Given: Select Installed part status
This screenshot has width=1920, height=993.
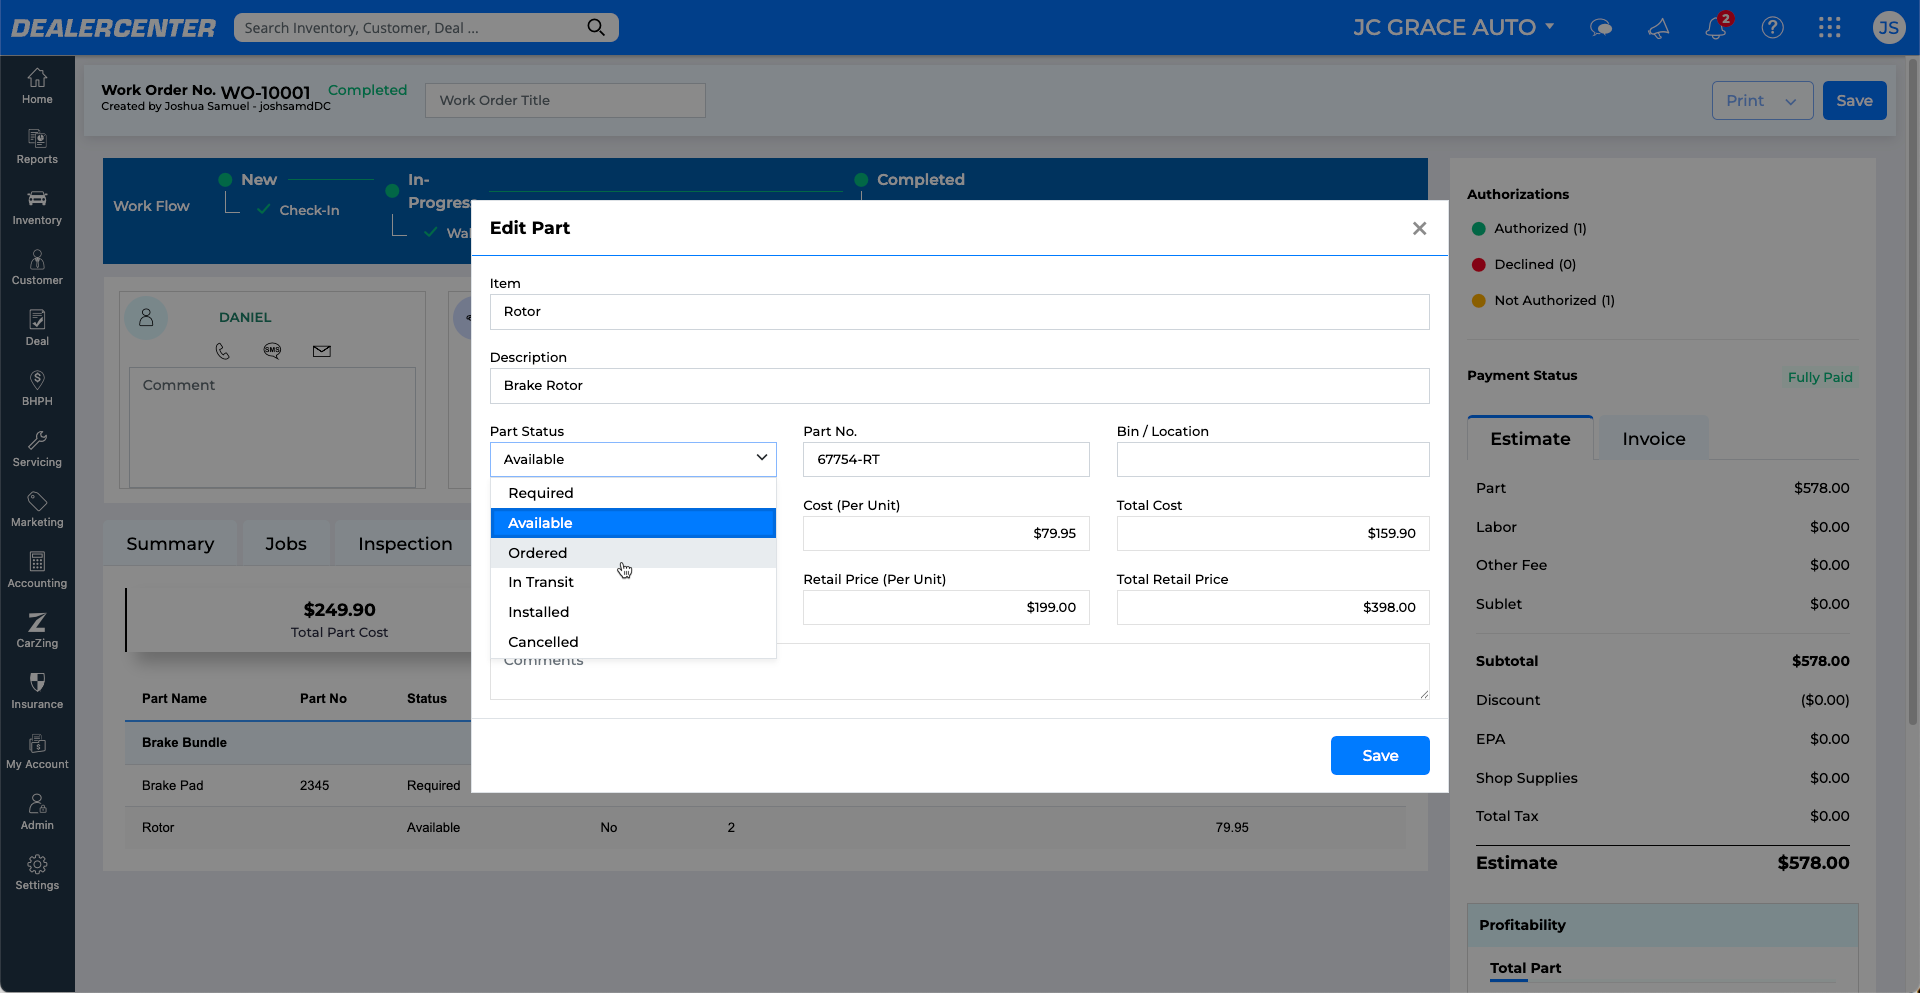Looking at the screenshot, I should point(633,612).
